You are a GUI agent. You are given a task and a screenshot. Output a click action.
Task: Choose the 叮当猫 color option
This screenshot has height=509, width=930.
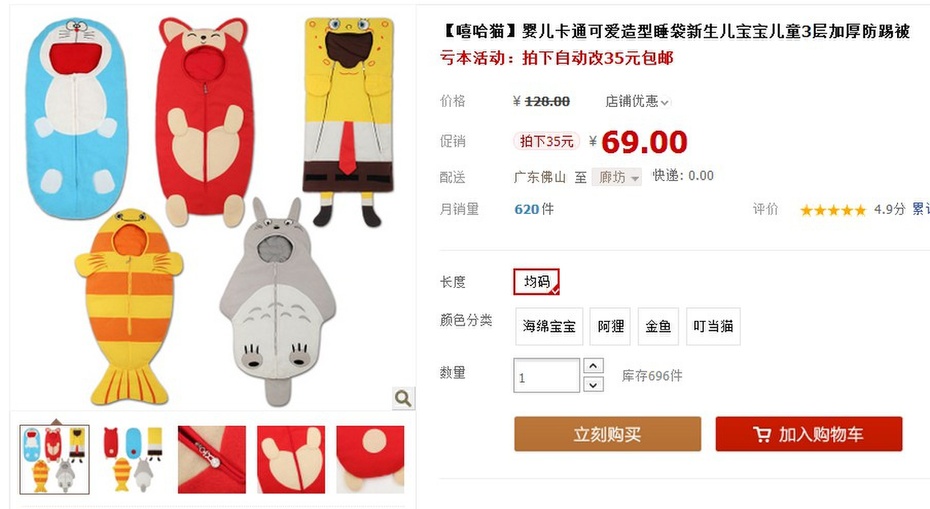pos(714,326)
